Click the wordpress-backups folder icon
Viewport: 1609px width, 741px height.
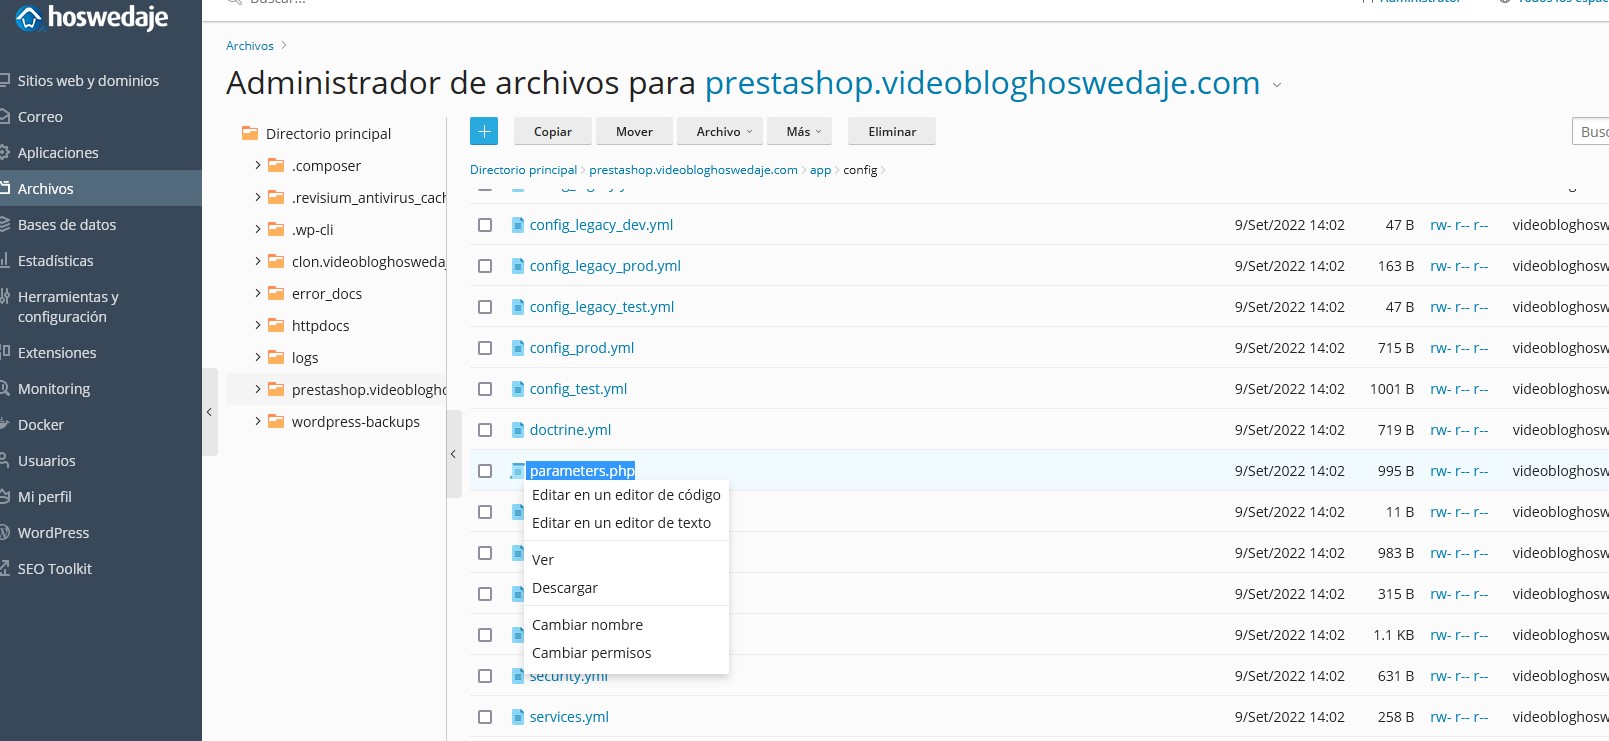tap(276, 422)
